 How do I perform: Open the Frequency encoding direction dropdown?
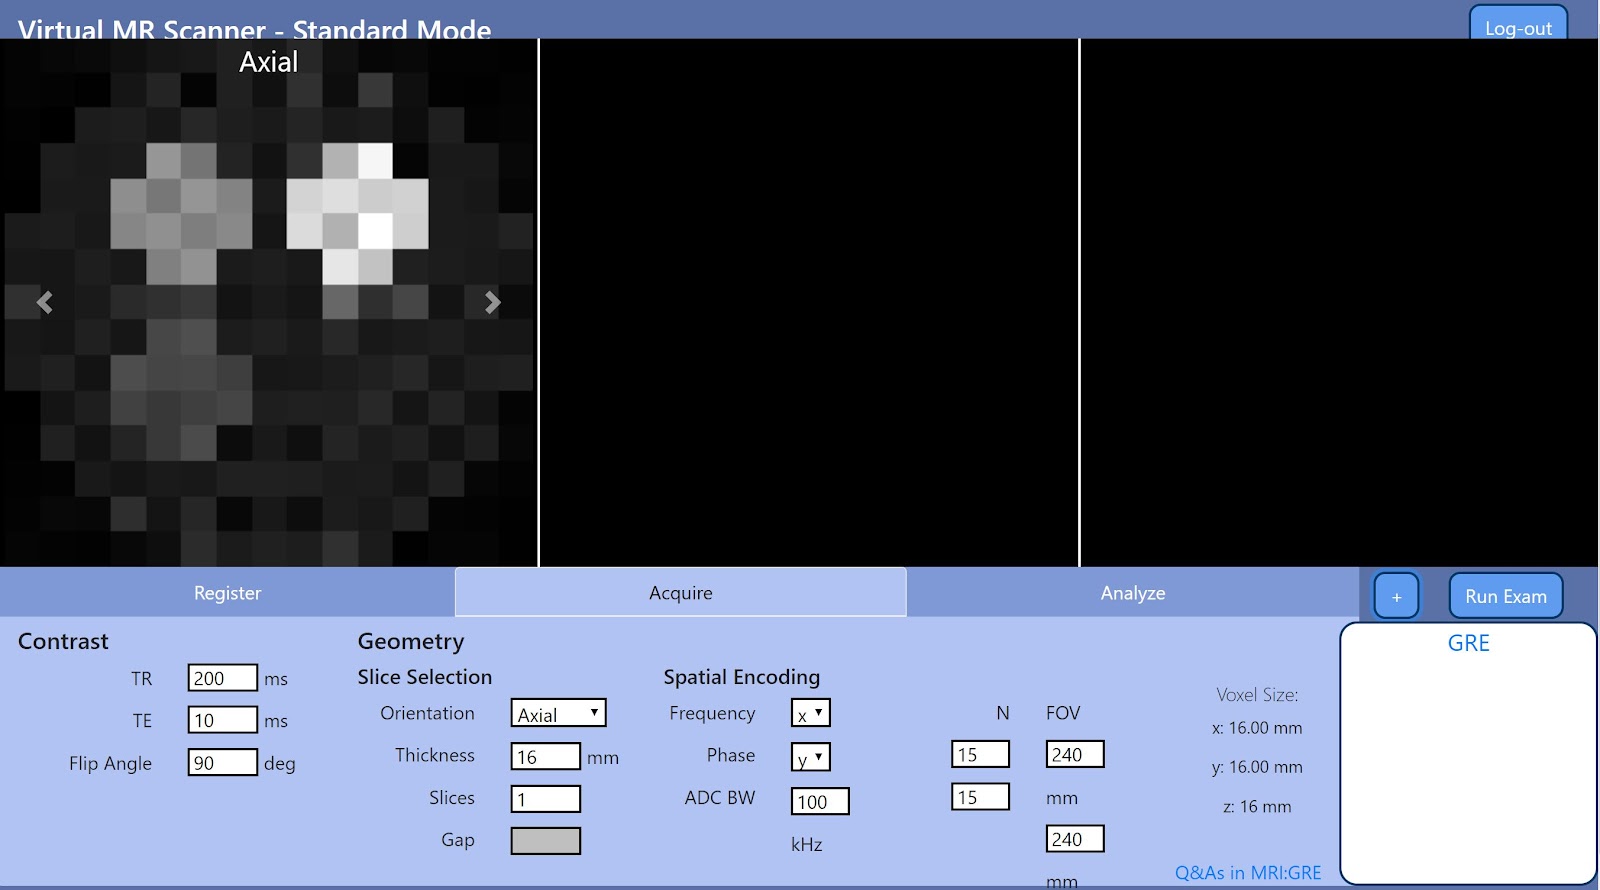[810, 713]
